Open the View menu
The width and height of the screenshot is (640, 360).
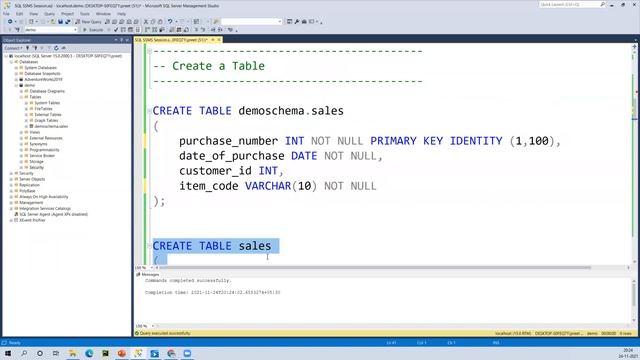coord(33,14)
